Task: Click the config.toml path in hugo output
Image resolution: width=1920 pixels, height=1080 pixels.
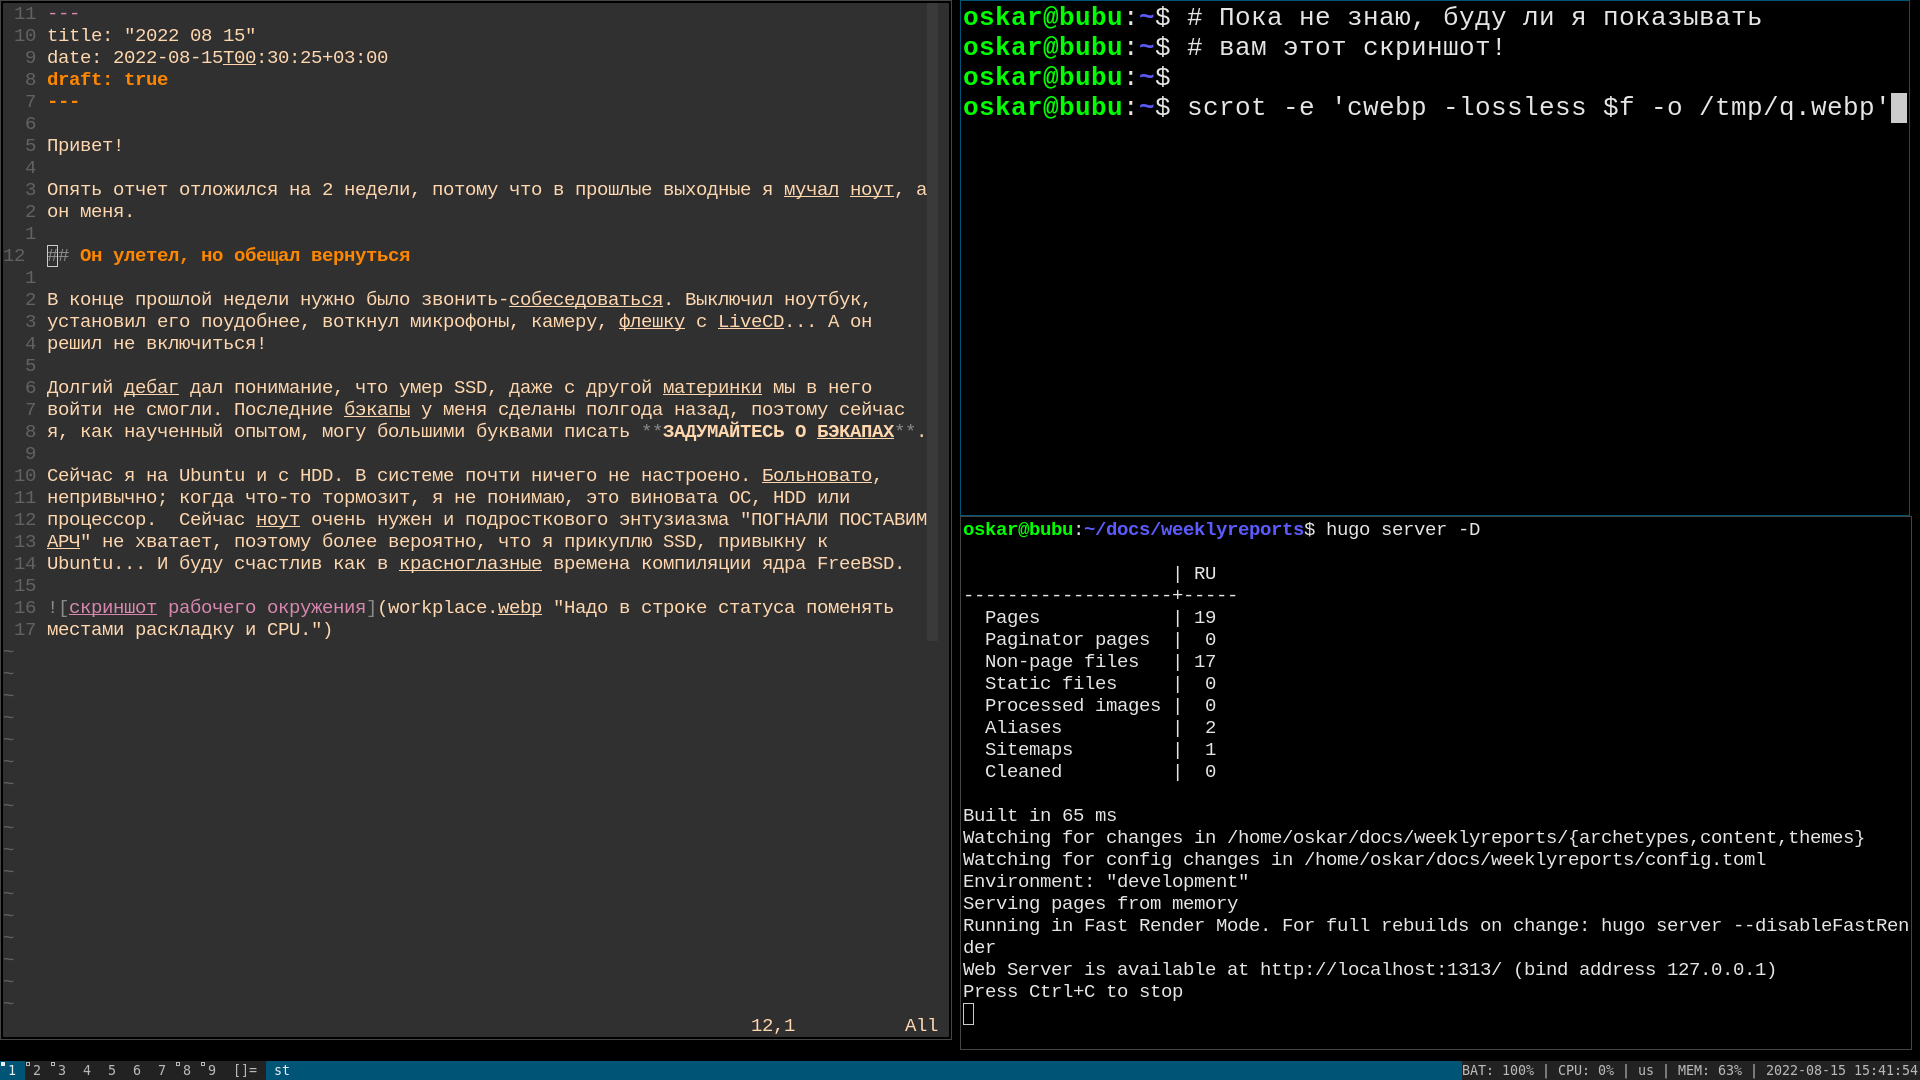Action: (x=1535, y=860)
